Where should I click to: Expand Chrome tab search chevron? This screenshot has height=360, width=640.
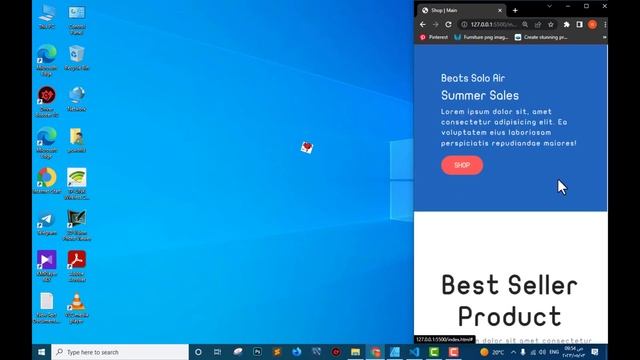tap(549, 6)
